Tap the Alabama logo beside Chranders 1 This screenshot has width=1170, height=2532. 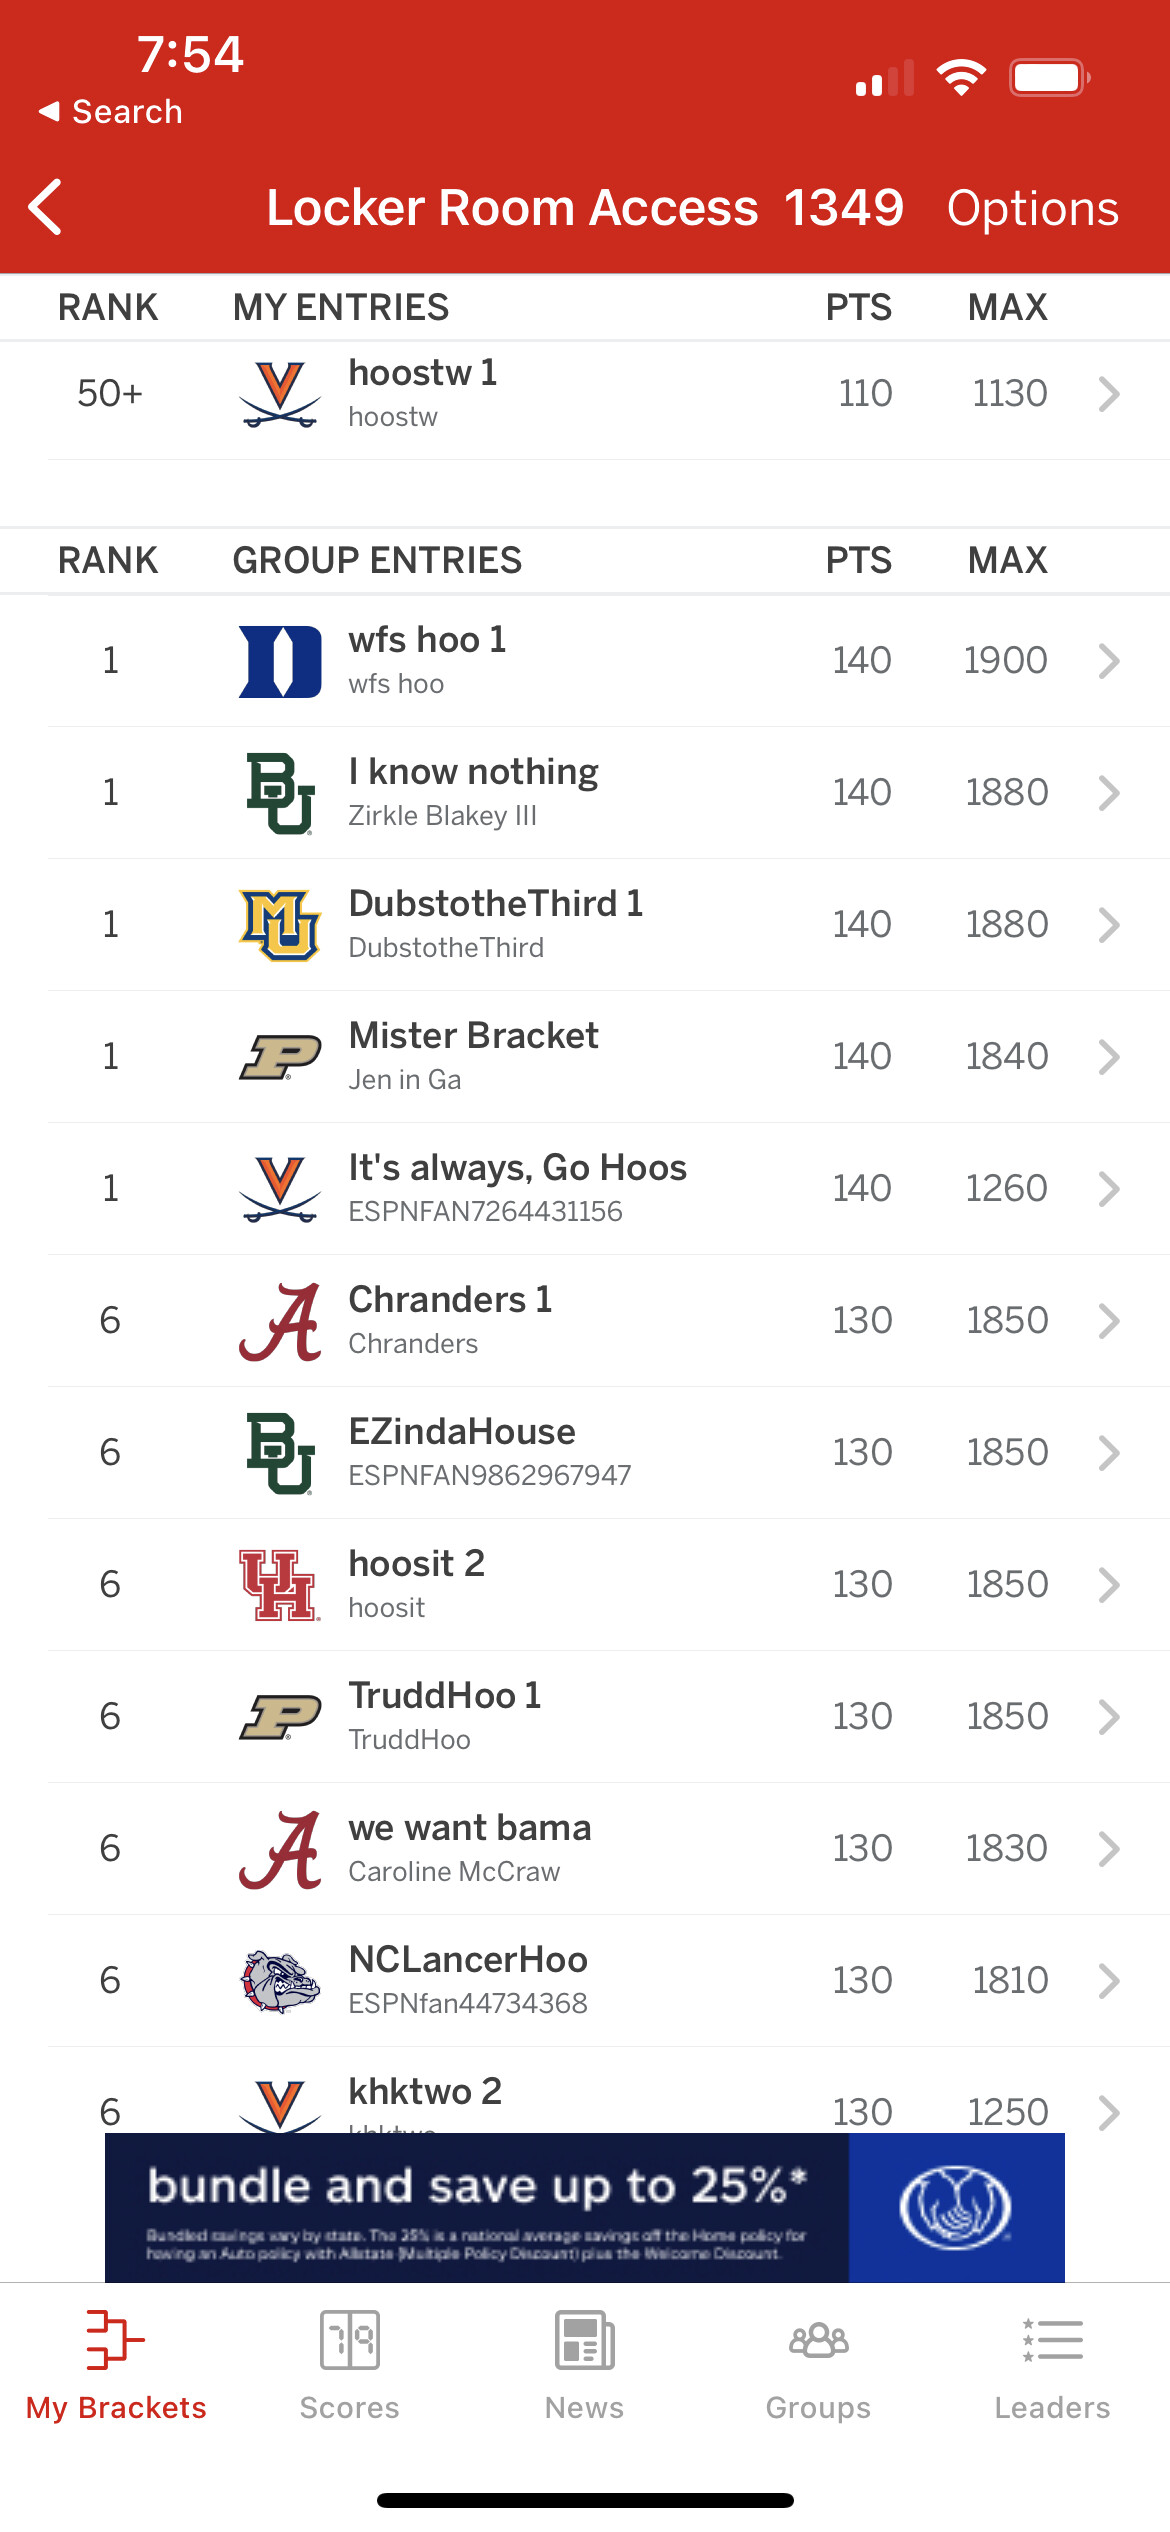click(280, 1321)
